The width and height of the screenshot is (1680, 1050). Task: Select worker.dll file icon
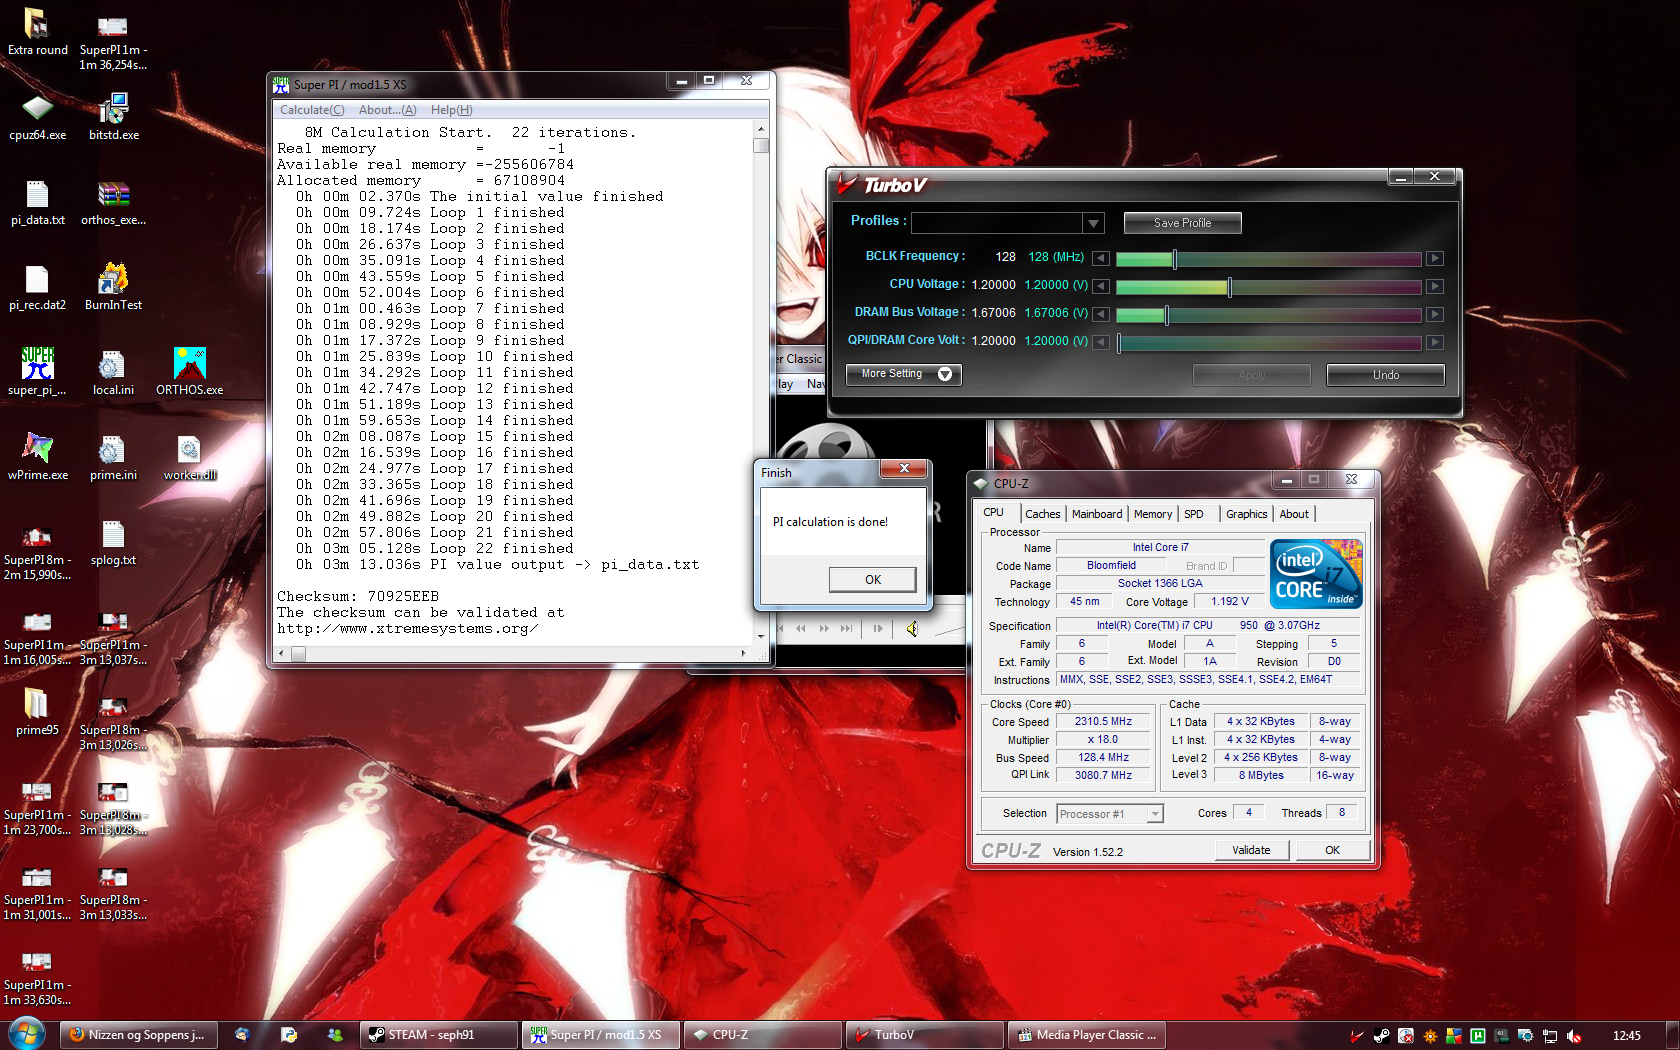point(189,457)
